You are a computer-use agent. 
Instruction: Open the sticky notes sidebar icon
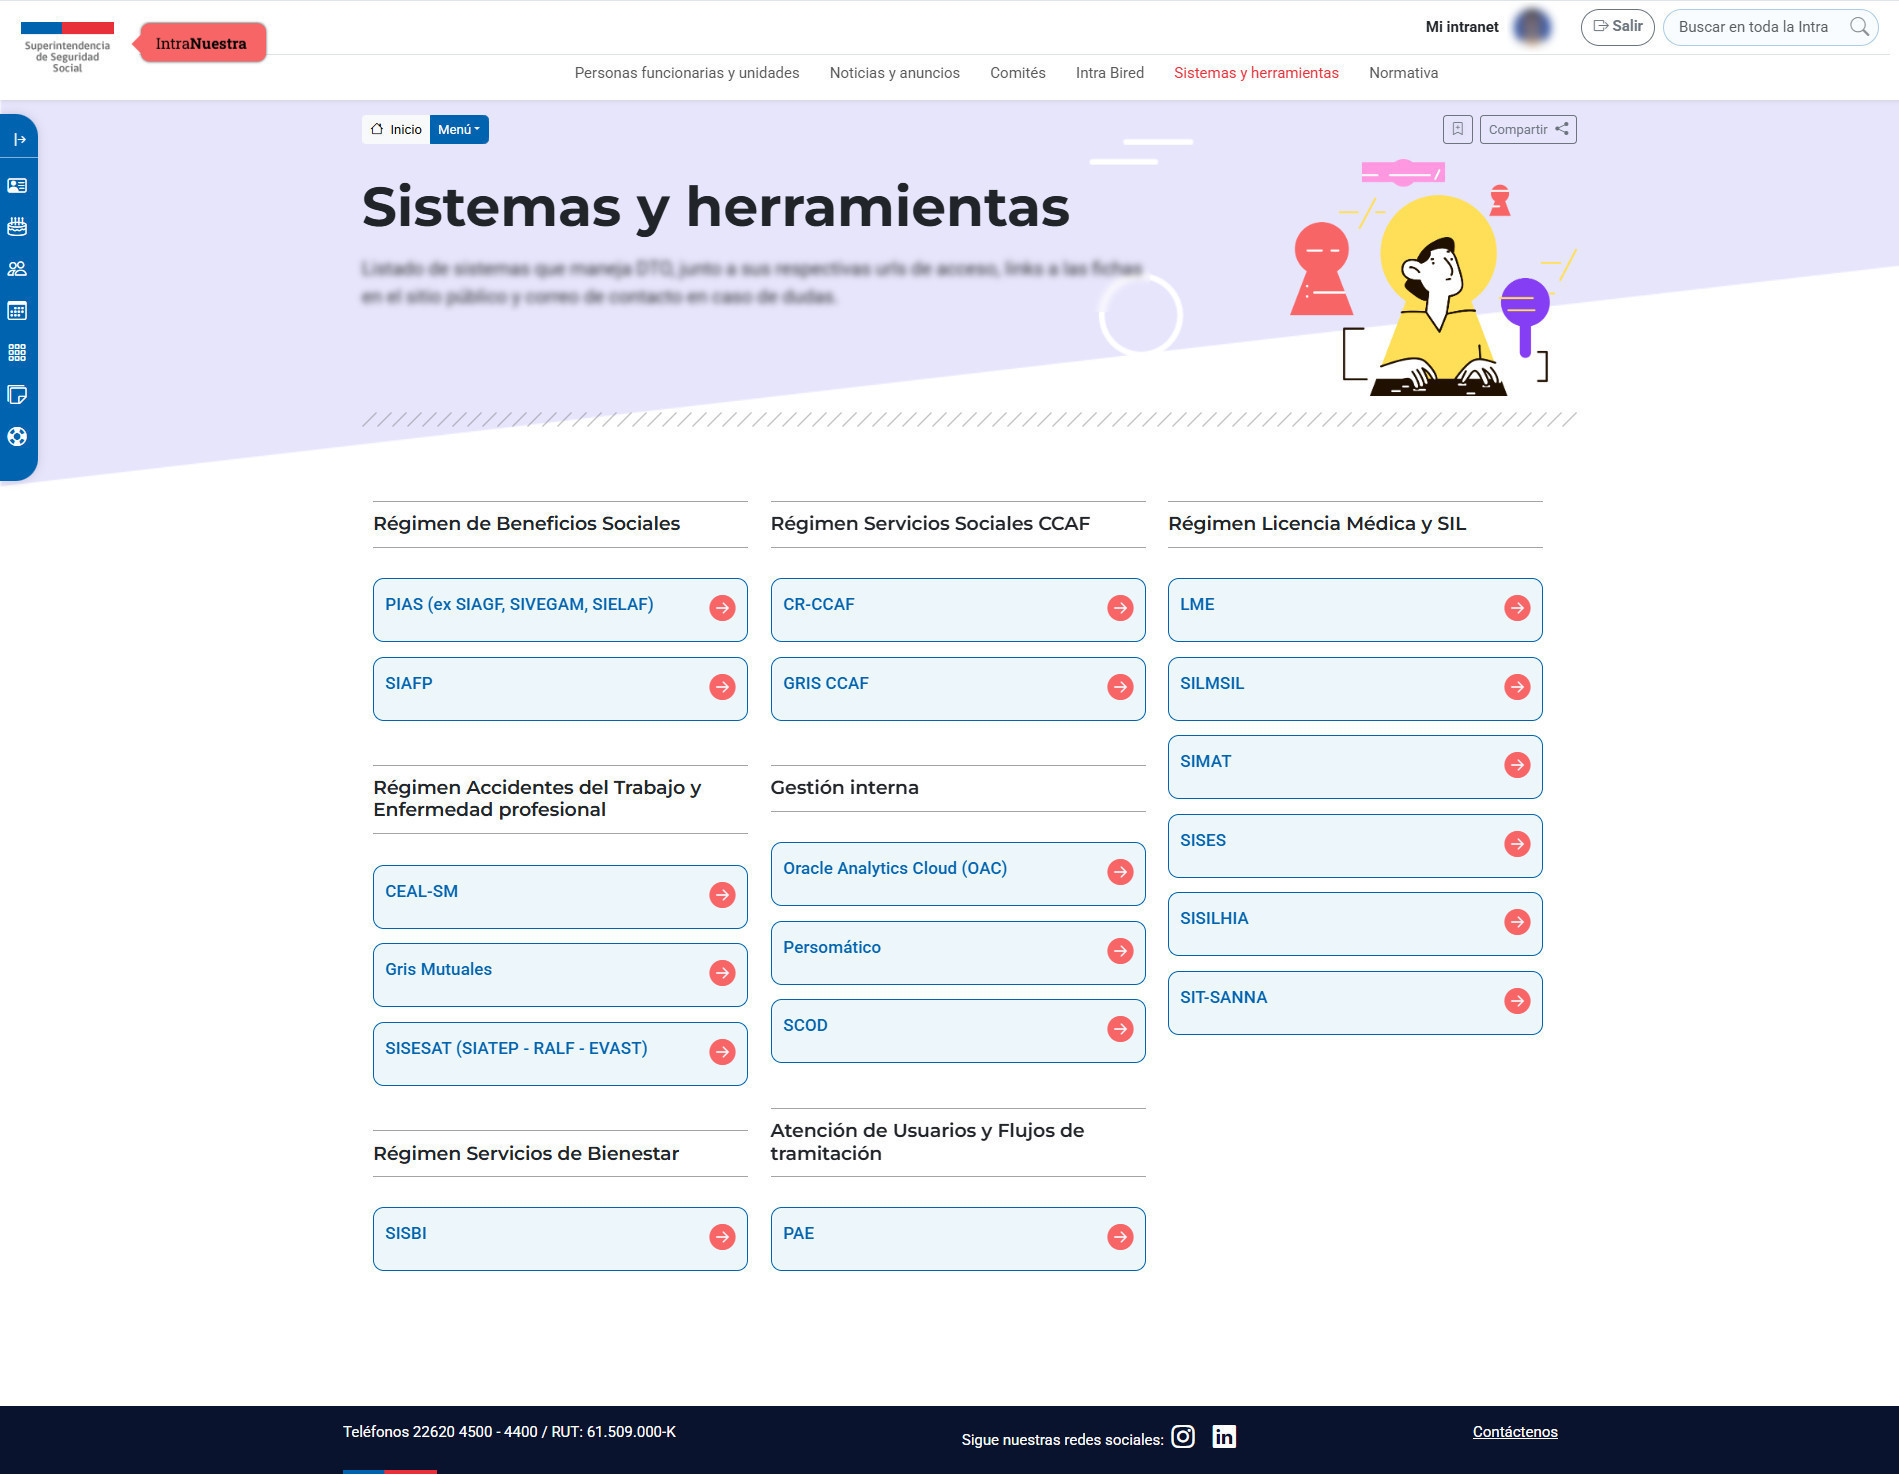click(x=17, y=395)
